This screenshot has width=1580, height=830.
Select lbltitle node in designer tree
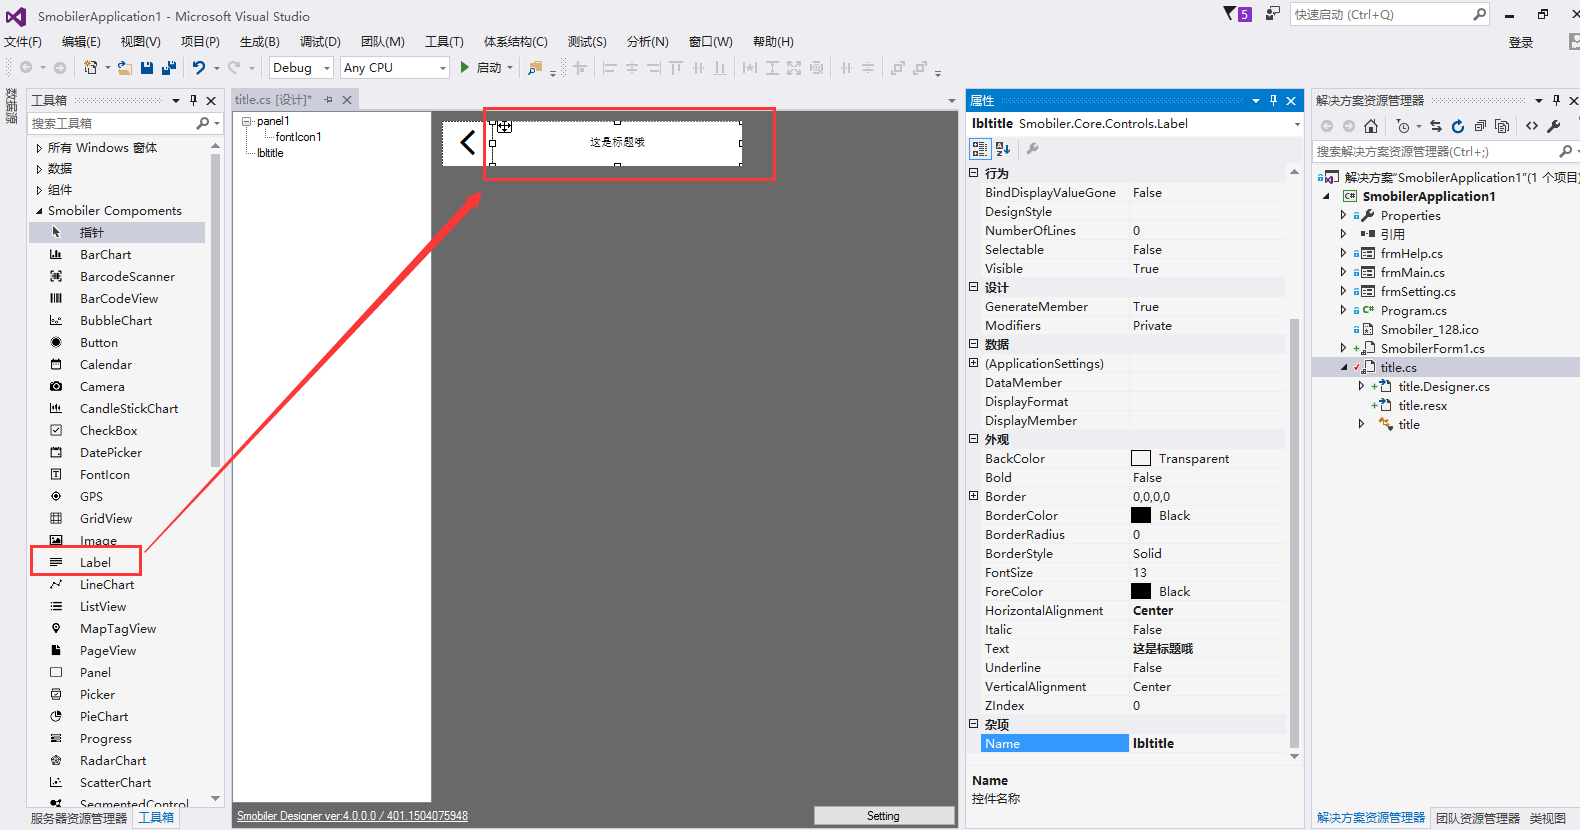click(270, 153)
